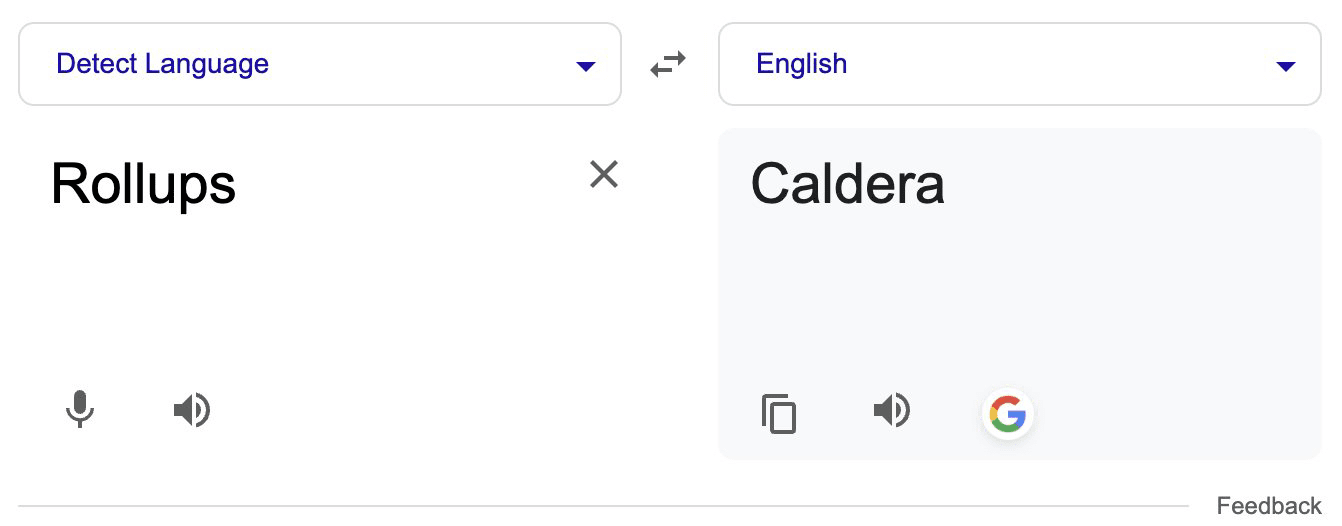1342x526 pixels.
Task: Click the source box between X and Rollups
Action: point(410,184)
